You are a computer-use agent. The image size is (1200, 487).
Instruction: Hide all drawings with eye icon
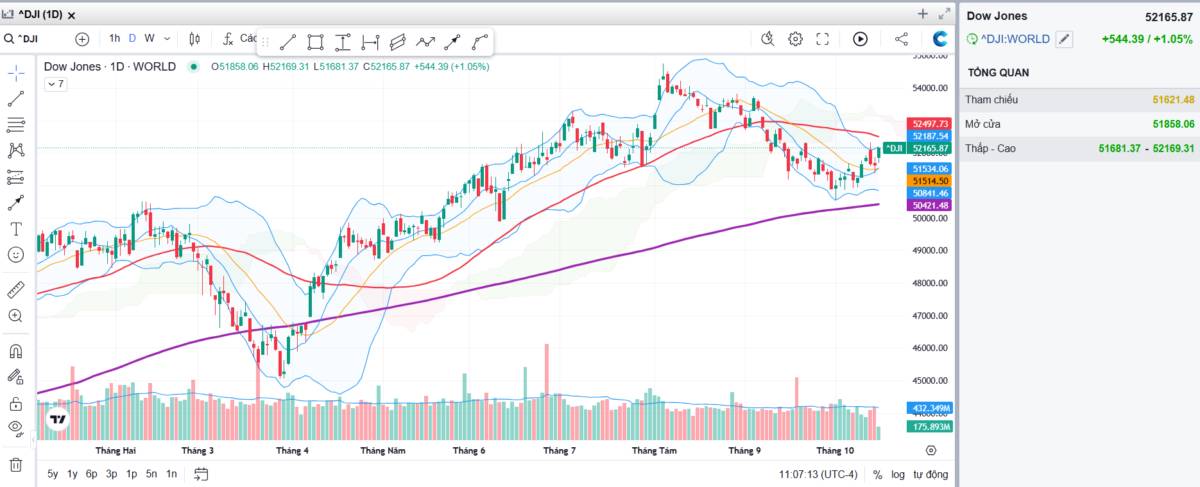(16, 429)
